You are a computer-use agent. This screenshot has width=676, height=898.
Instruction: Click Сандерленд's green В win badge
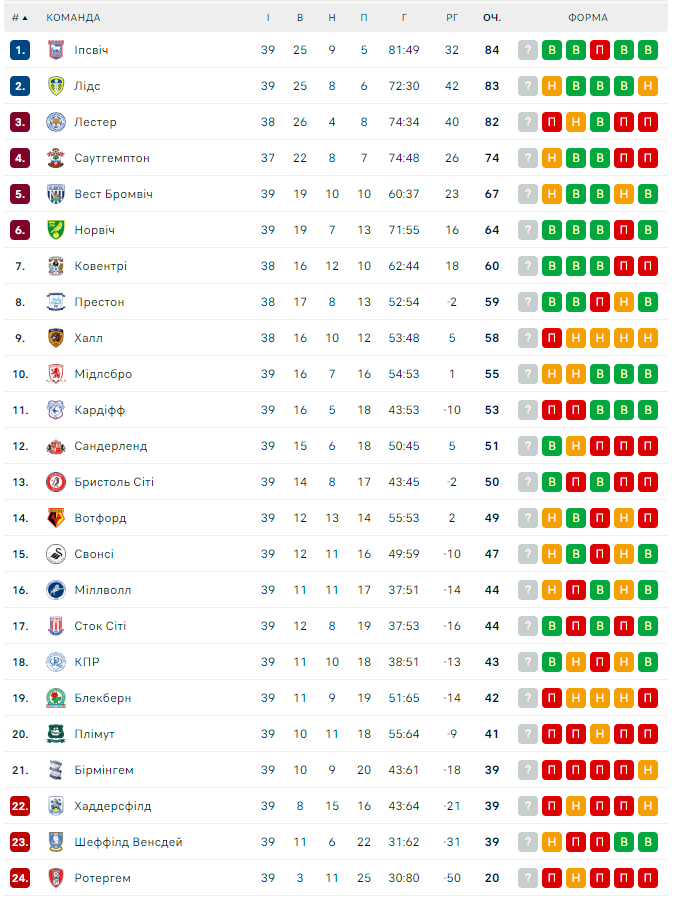pos(552,446)
